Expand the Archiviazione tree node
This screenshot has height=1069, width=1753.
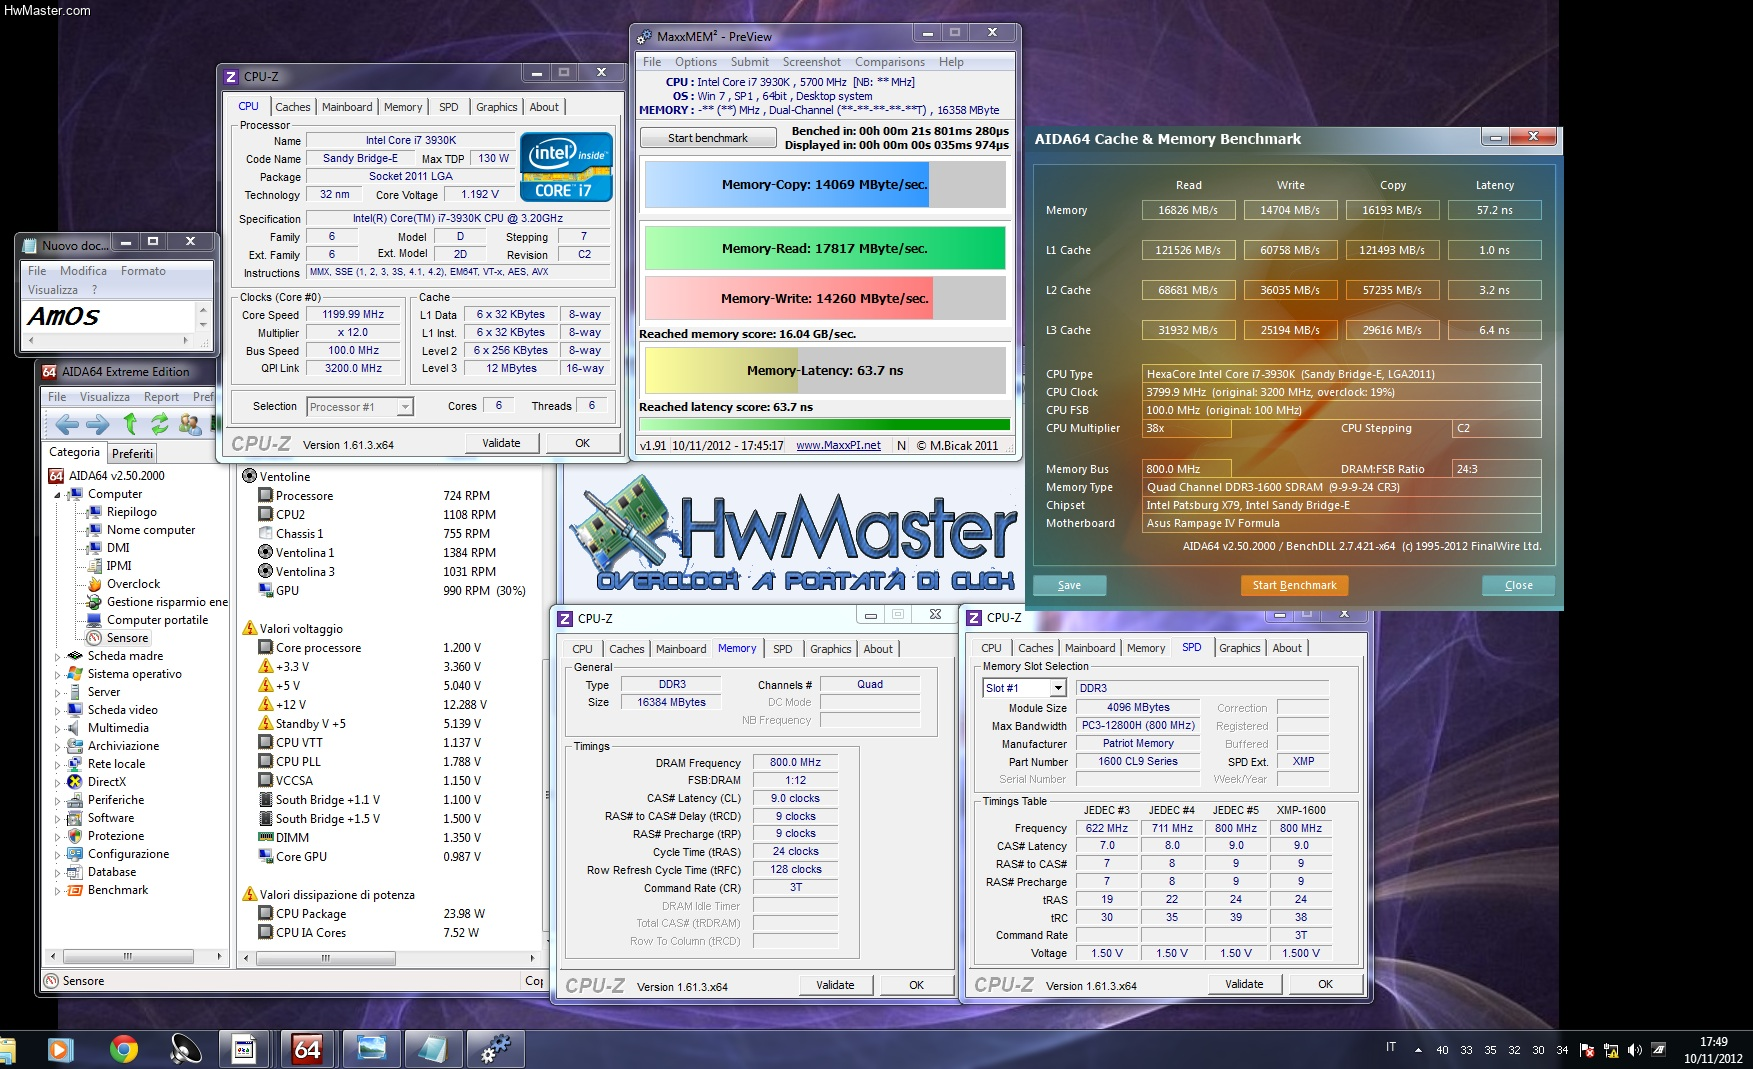57,747
